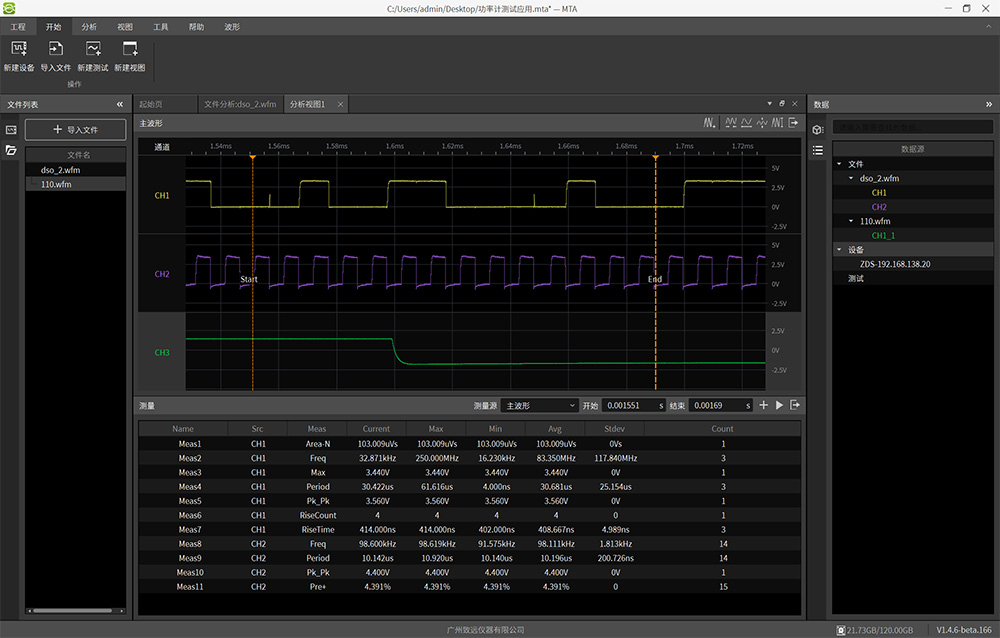Click the 导入文件 icon in the ribbon

pos(56,49)
